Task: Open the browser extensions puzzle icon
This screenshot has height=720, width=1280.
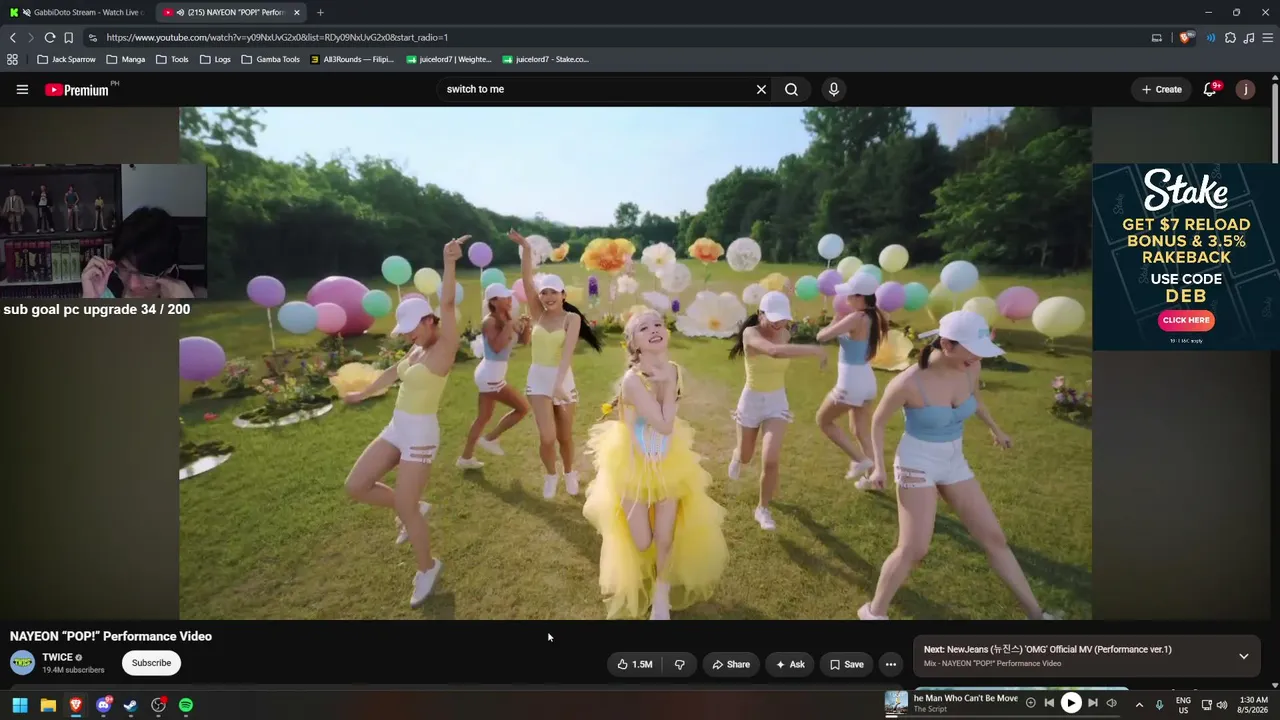Action: (1230, 38)
